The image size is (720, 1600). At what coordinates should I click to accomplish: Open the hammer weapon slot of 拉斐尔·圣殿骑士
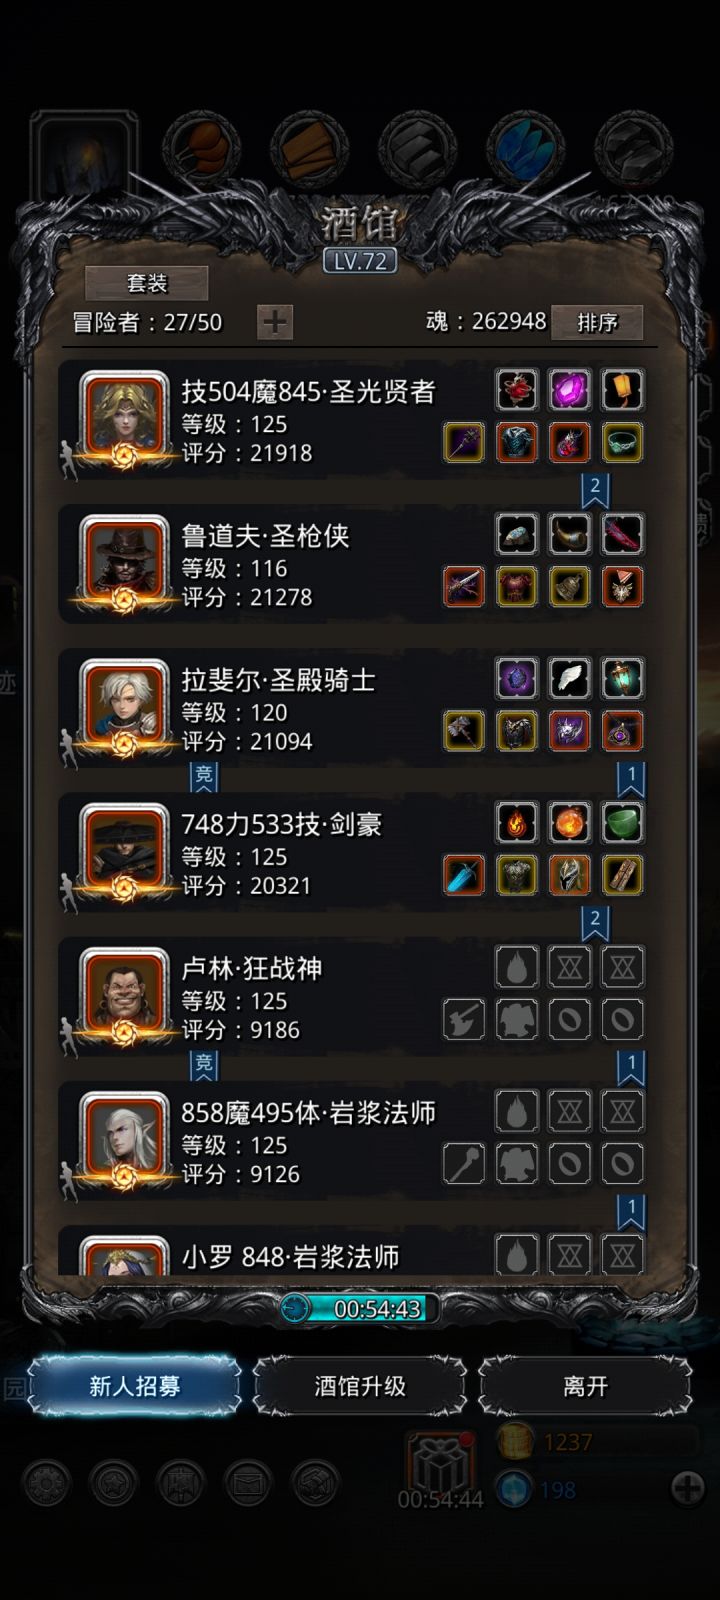[x=464, y=731]
